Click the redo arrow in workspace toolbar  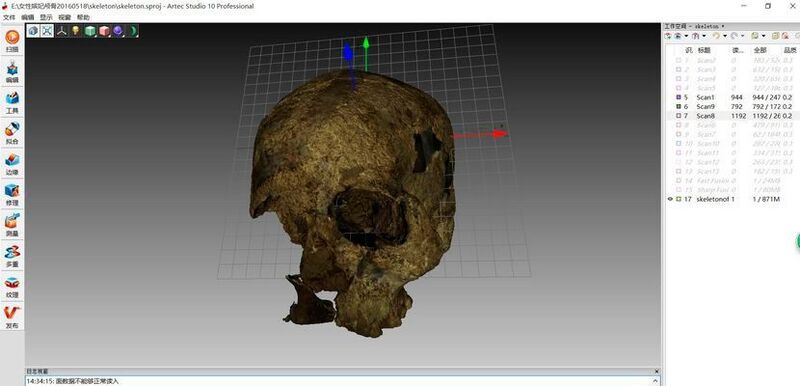coord(734,36)
